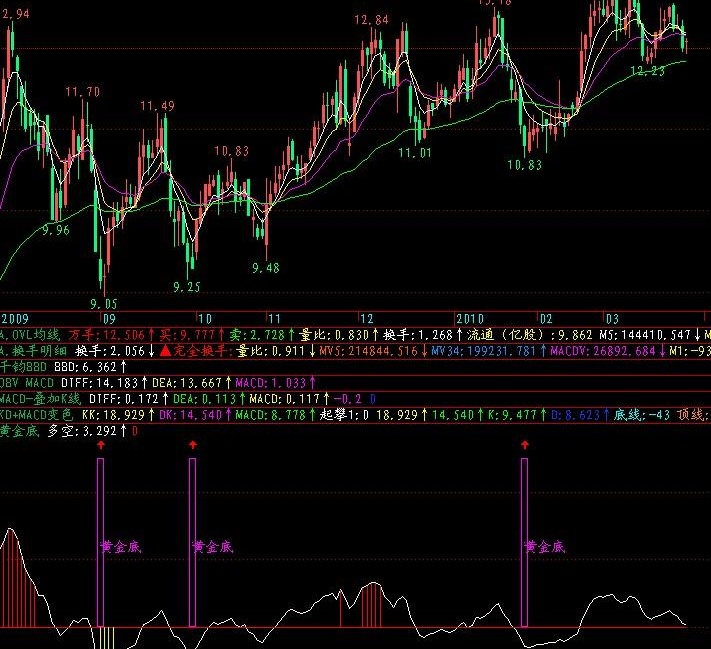Click the 11.49 high price label
This screenshot has width=711, height=649.
coord(157,106)
